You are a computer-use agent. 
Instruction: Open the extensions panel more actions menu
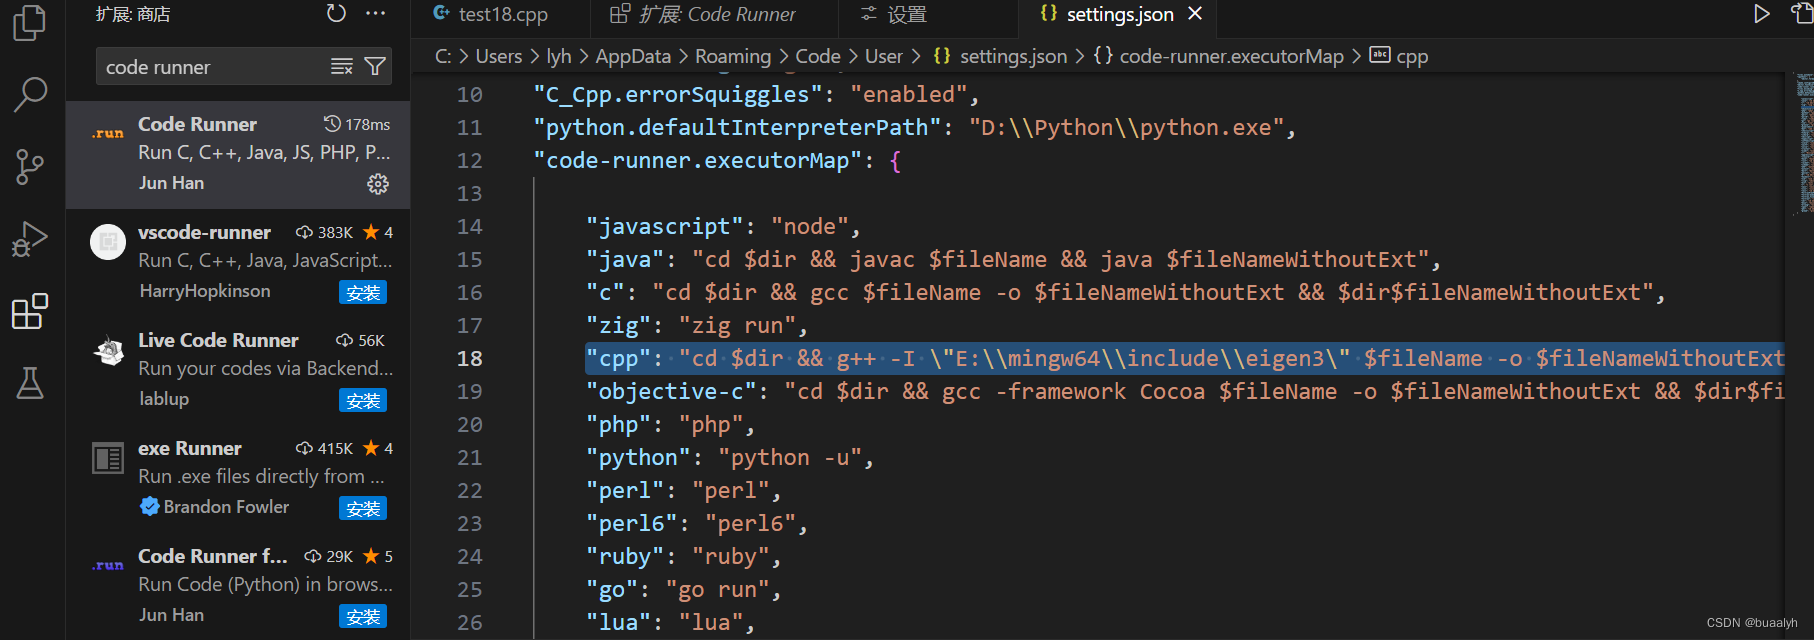point(376,14)
